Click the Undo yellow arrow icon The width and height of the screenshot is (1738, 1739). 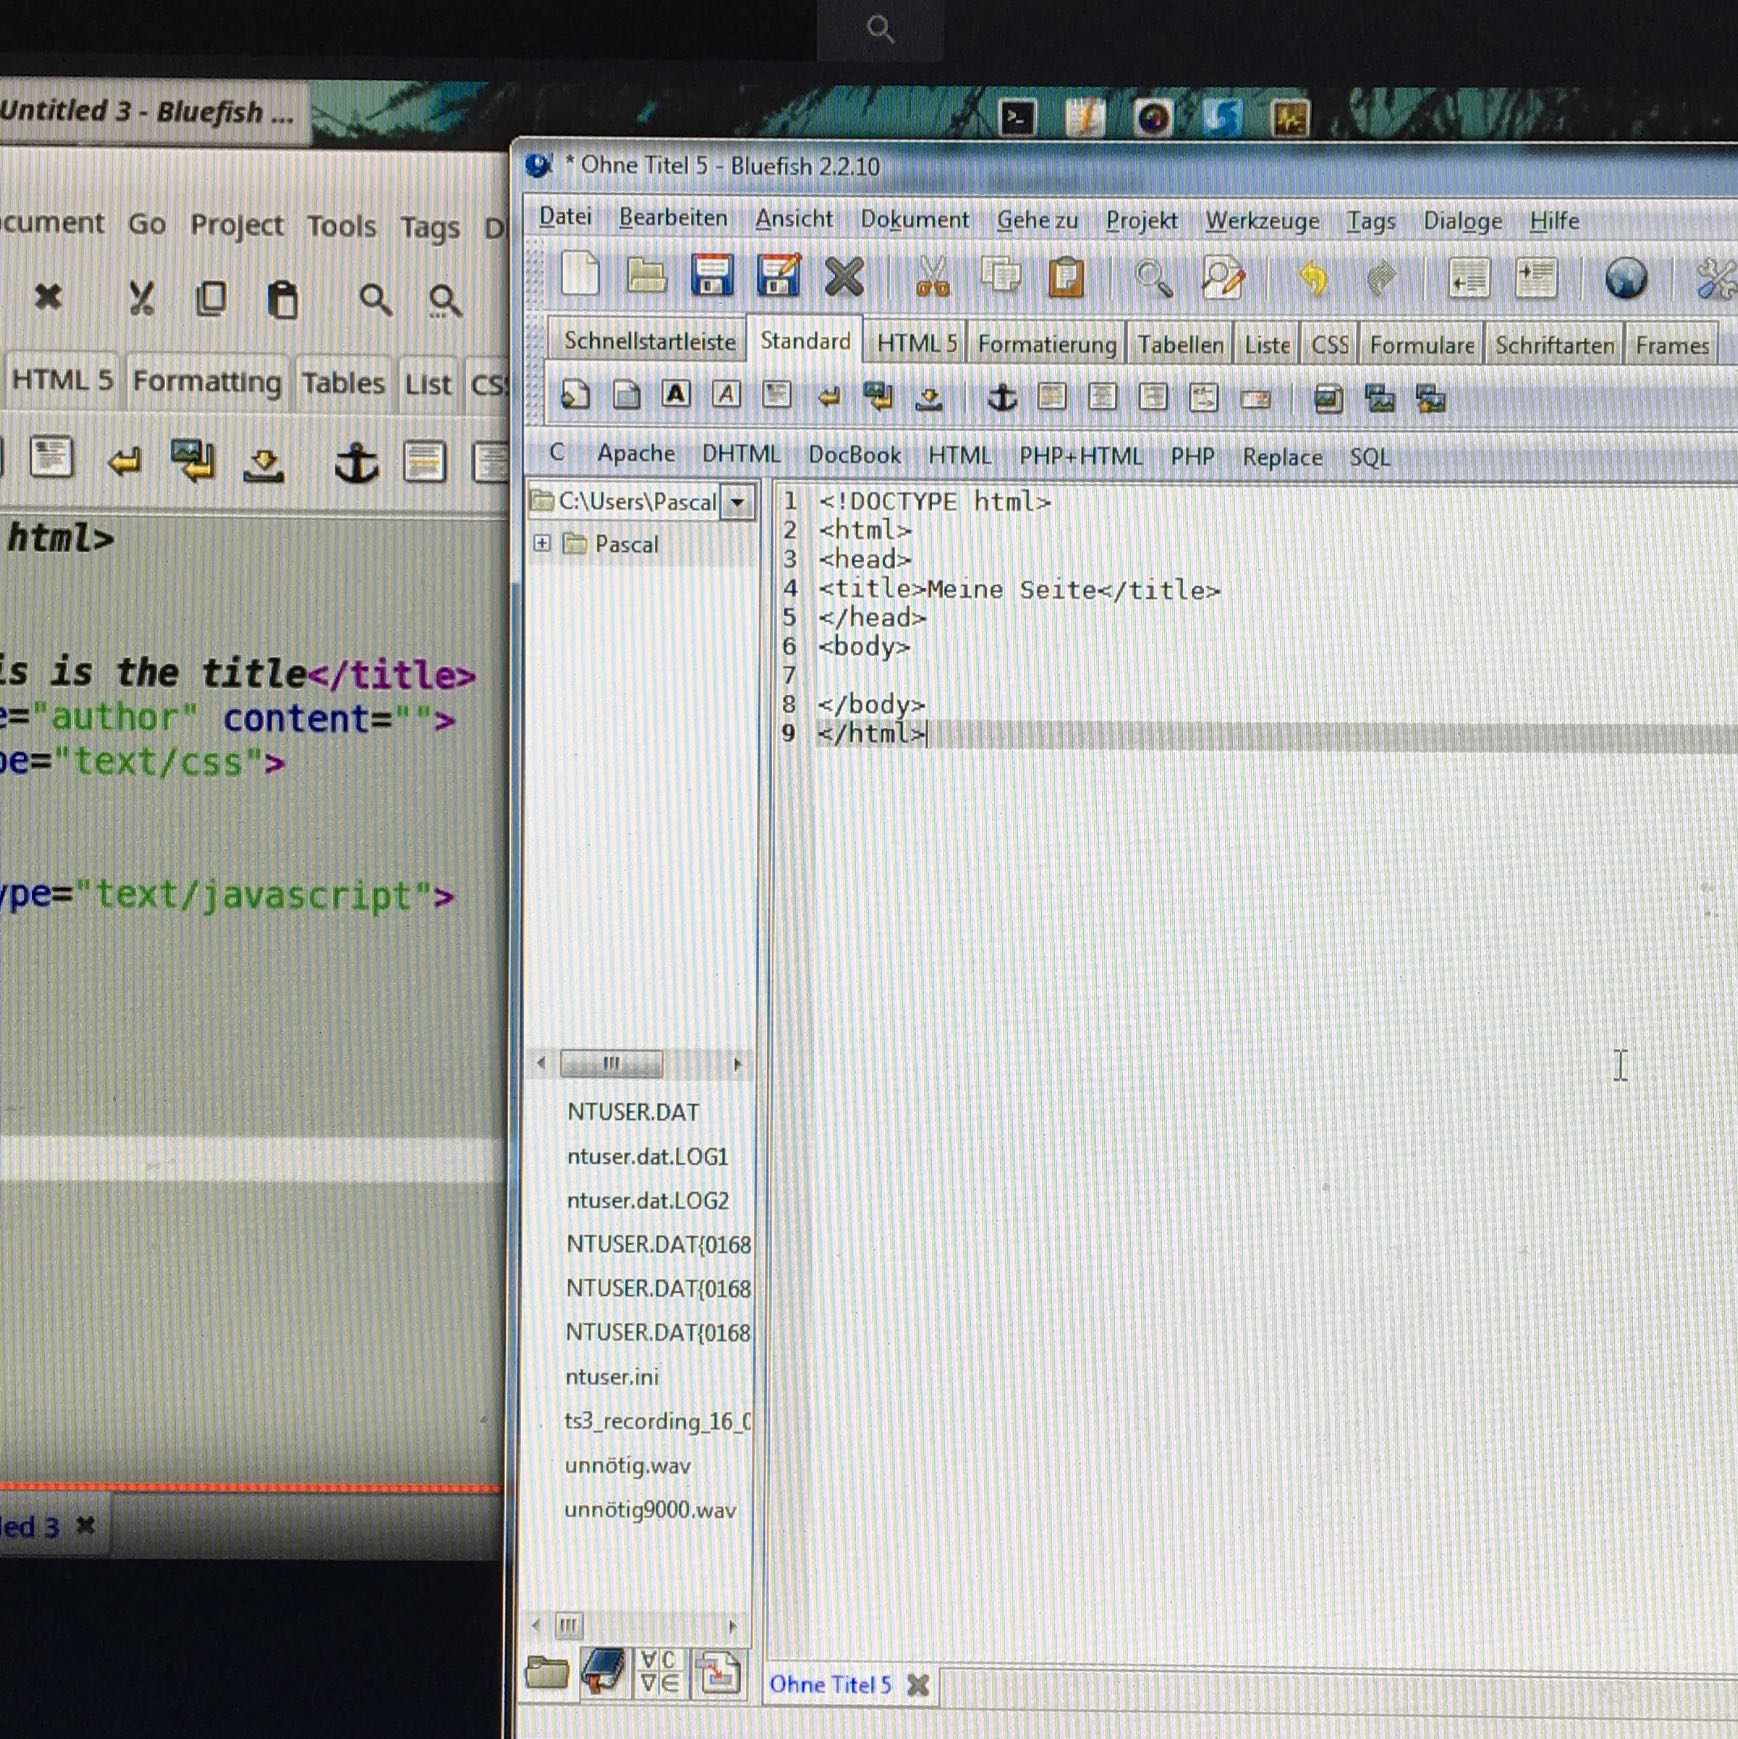click(x=1313, y=279)
